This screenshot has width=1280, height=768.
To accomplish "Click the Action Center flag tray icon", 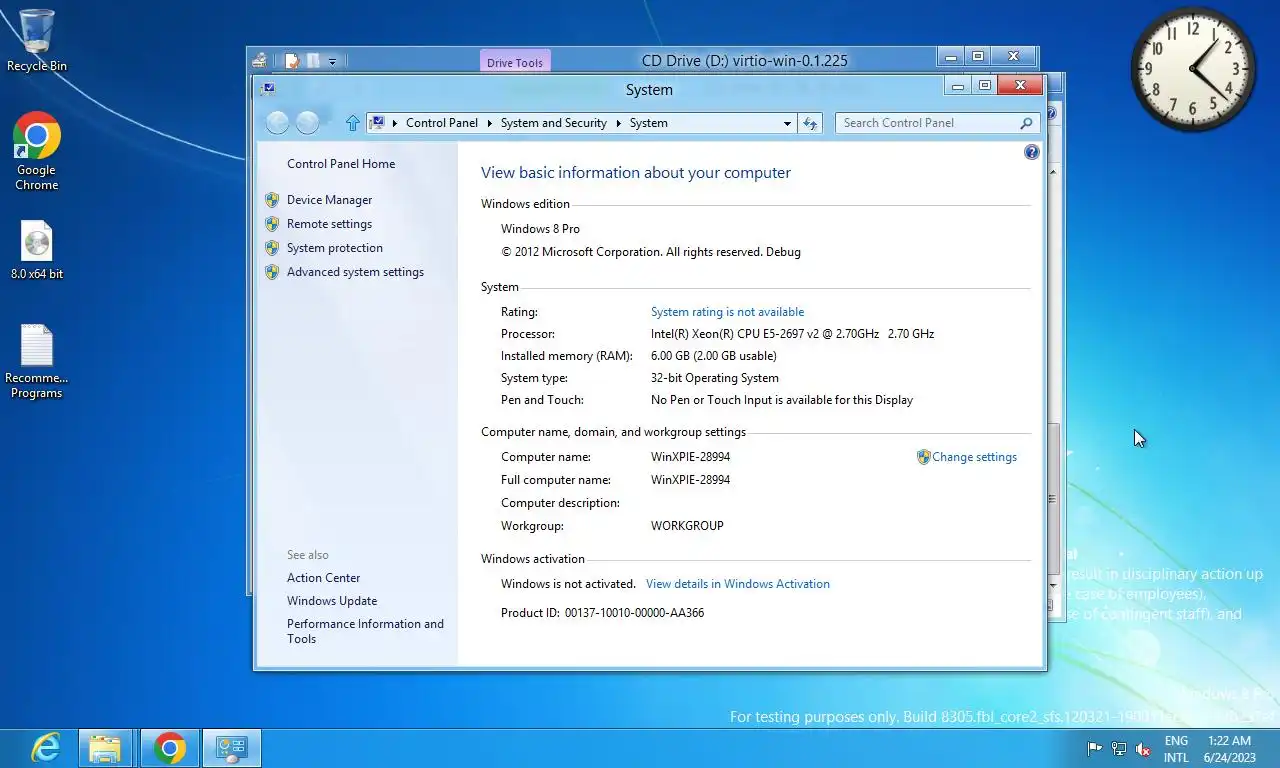I will click(1095, 749).
